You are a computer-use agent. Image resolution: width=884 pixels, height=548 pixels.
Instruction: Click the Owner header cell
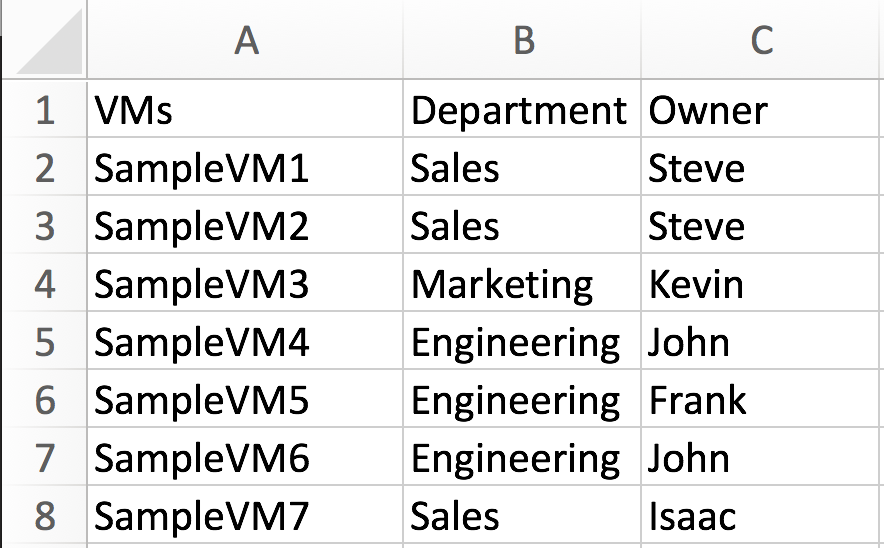pos(762,110)
